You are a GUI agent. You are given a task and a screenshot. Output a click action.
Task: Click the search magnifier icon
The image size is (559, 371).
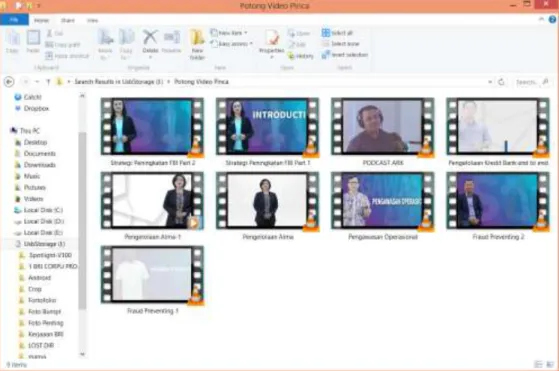tap(545, 82)
